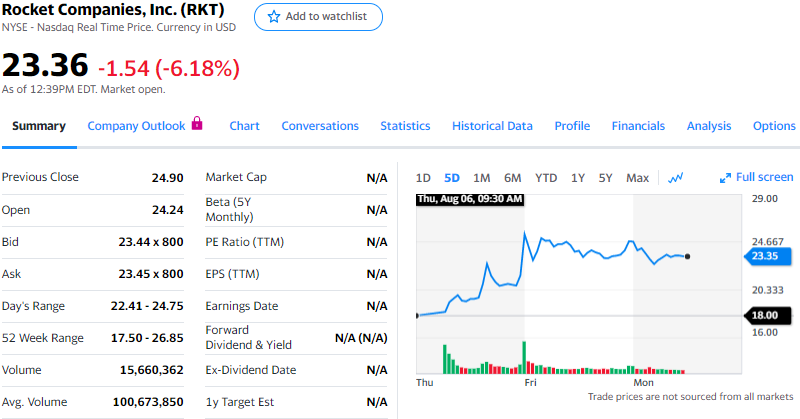Click the Bid value 23.44 x 800
The image size is (800, 419).
151,242
